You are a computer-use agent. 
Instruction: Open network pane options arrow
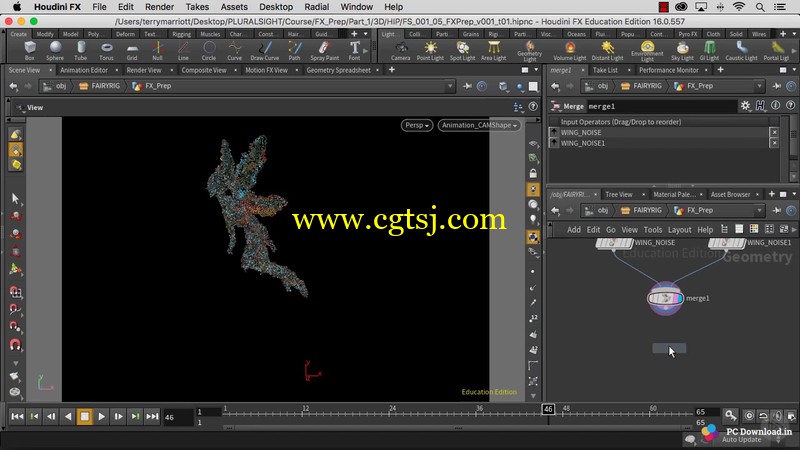(x=794, y=194)
